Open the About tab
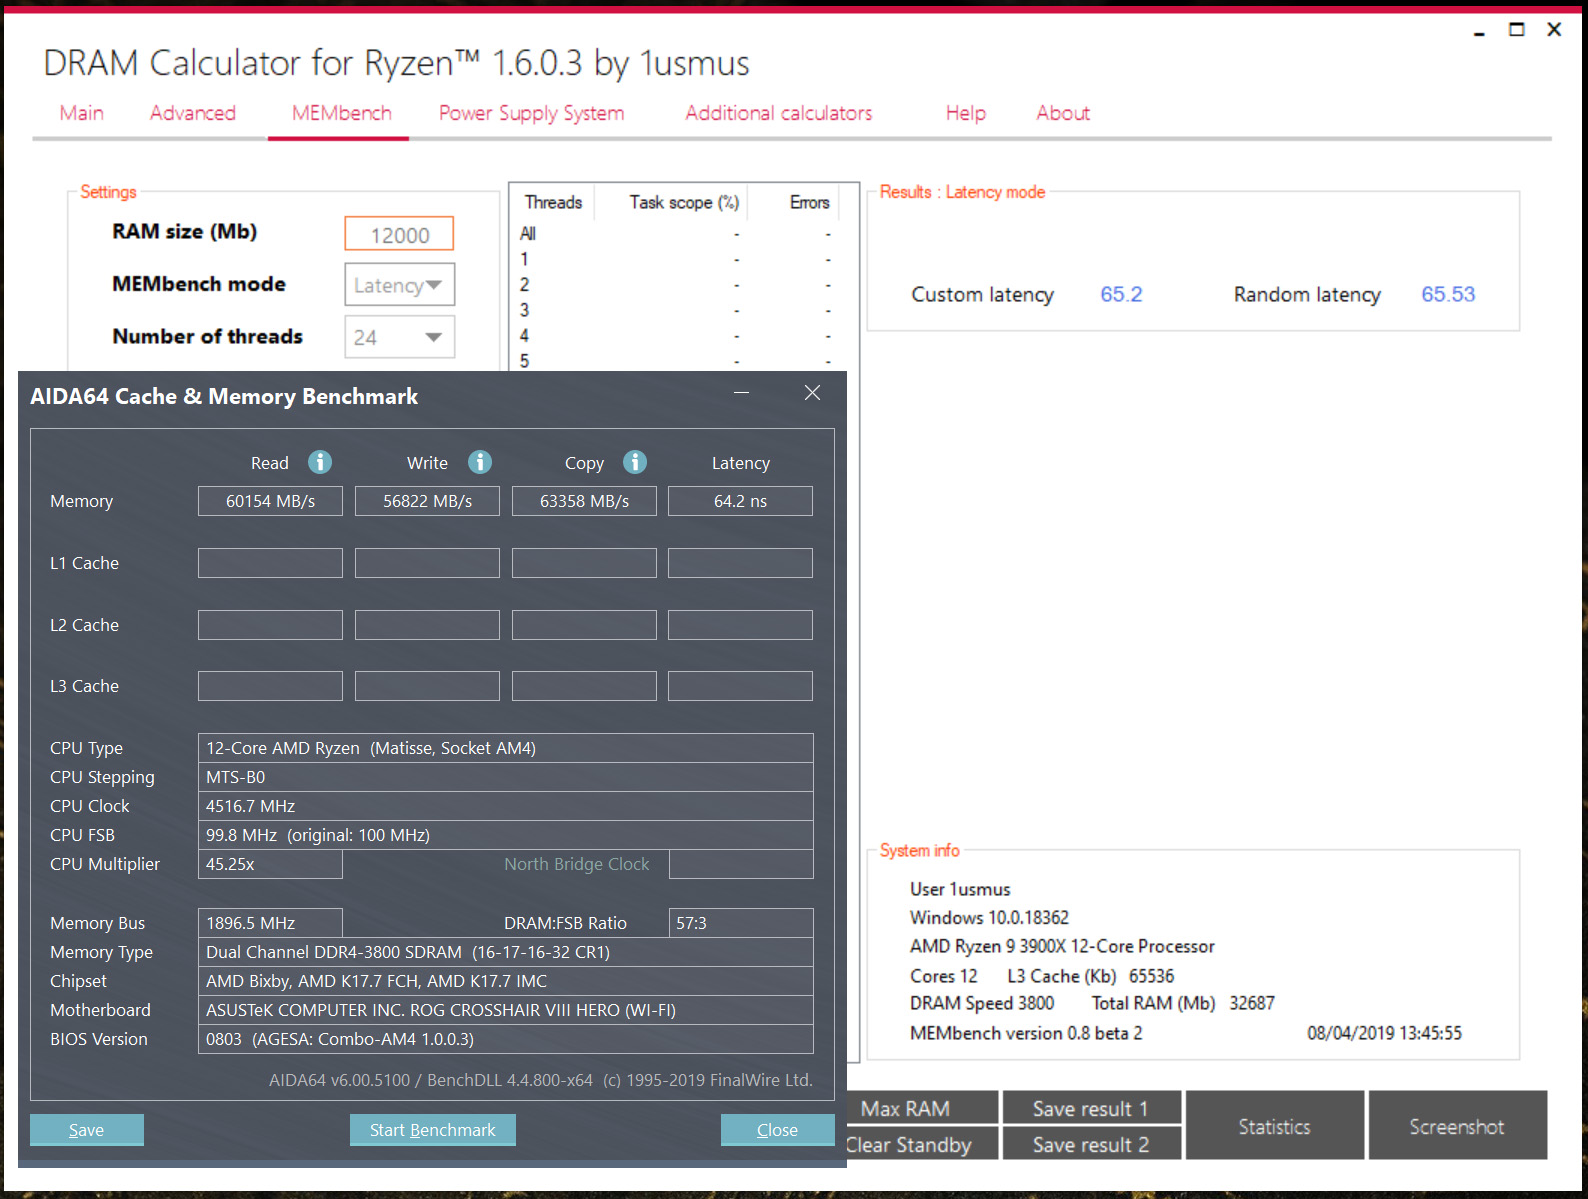The width and height of the screenshot is (1588, 1199). click(1063, 113)
